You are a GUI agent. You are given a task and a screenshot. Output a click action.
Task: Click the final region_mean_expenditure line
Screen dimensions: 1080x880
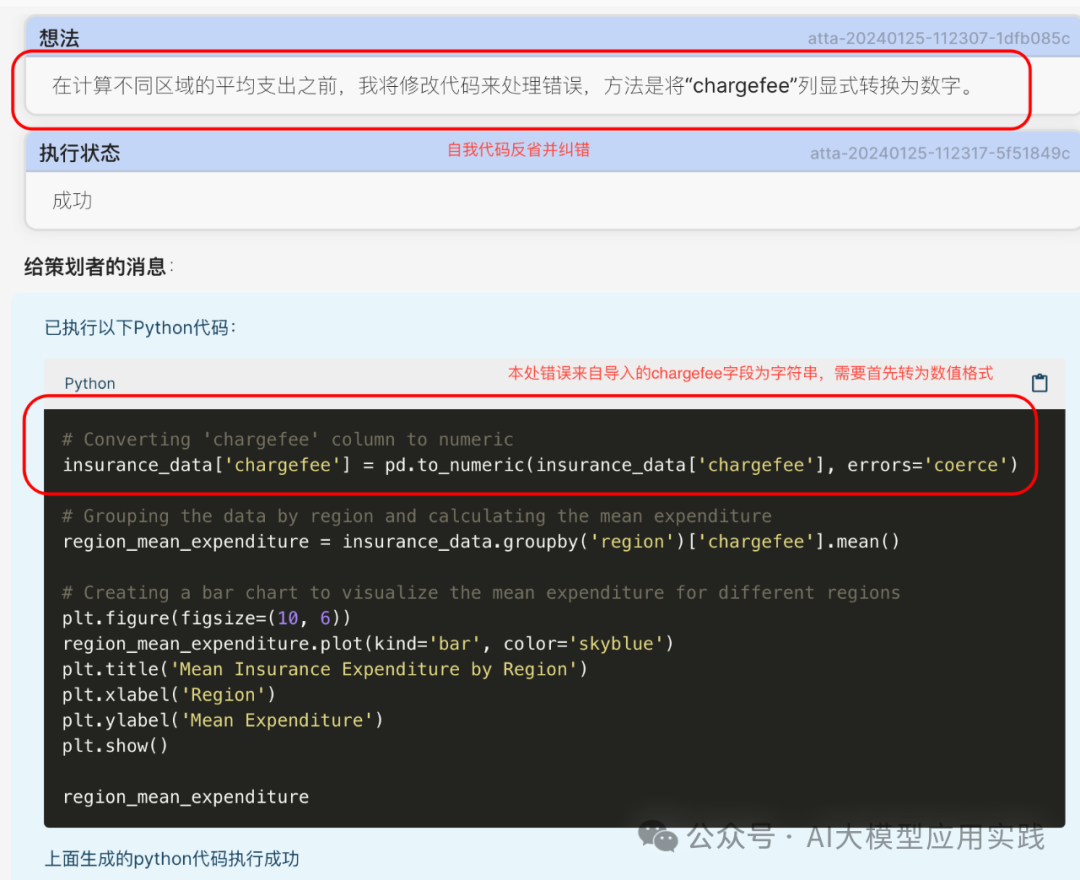coord(186,797)
